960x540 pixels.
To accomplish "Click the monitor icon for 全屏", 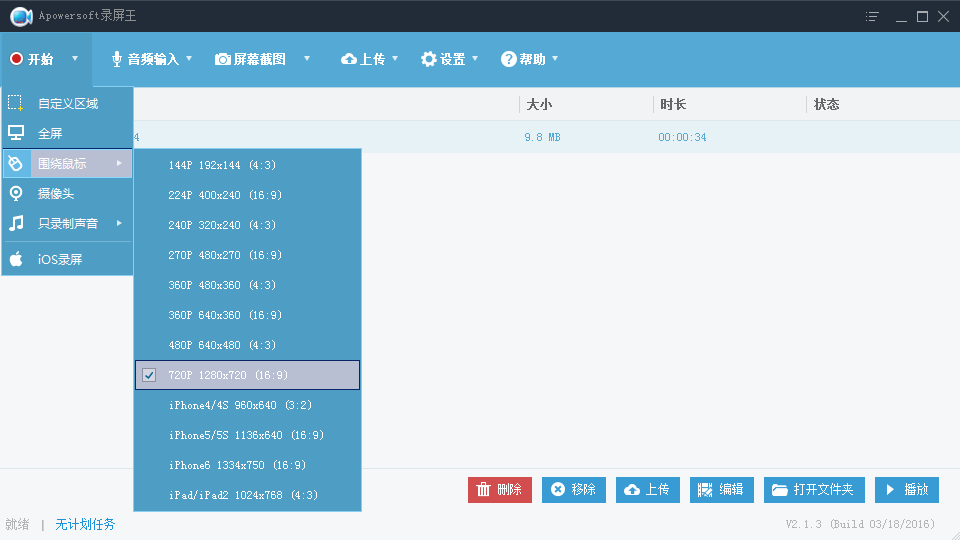I will pyautogui.click(x=16, y=133).
